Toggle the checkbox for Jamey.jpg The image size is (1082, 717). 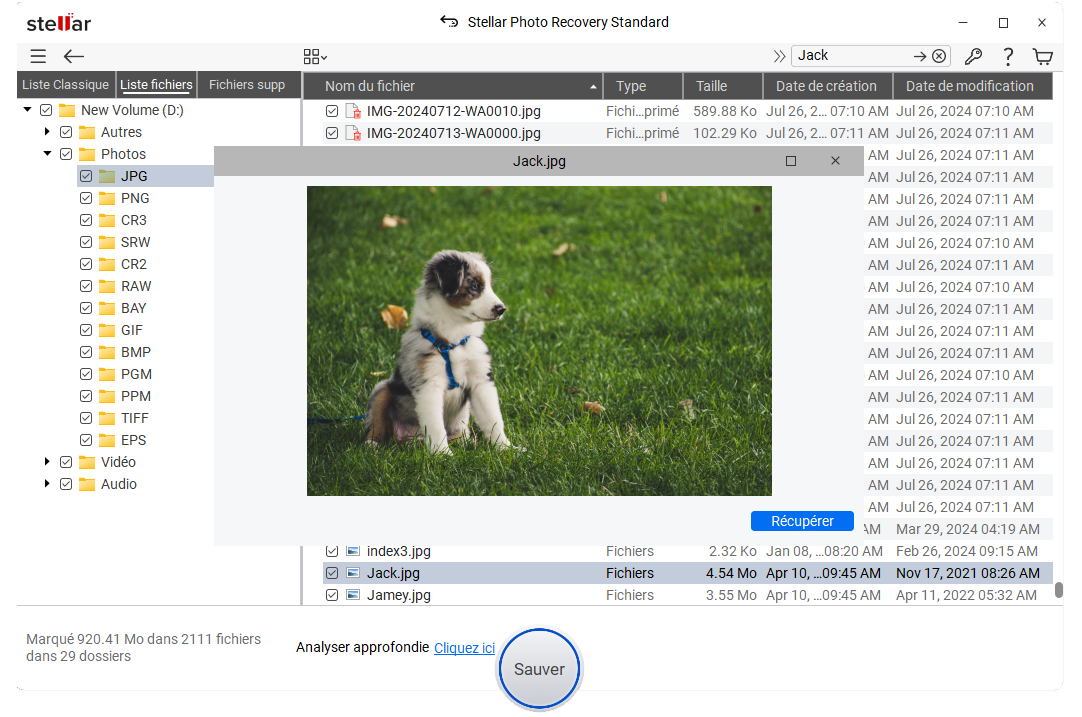[x=332, y=595]
